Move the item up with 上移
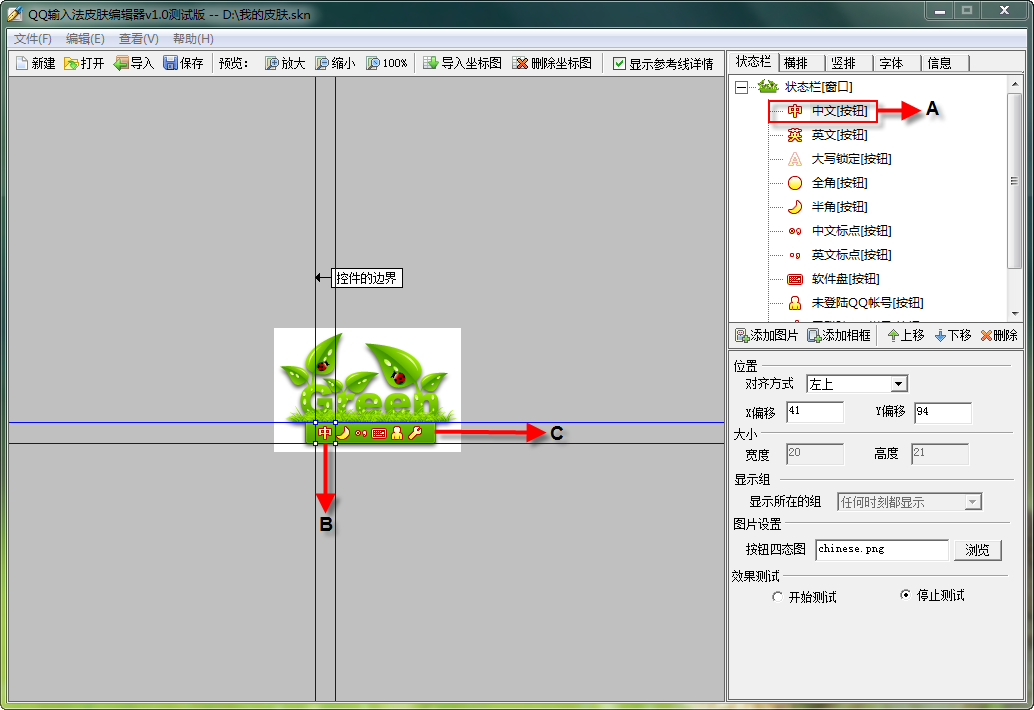Screen dimensions: 1034x710 pos(906,336)
